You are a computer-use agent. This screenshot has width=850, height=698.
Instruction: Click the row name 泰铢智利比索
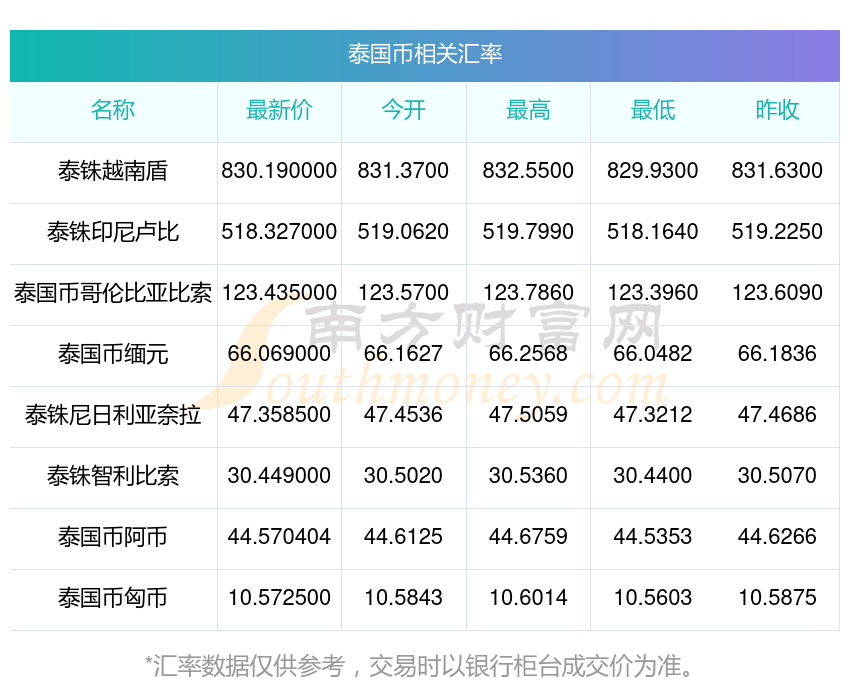(113, 476)
